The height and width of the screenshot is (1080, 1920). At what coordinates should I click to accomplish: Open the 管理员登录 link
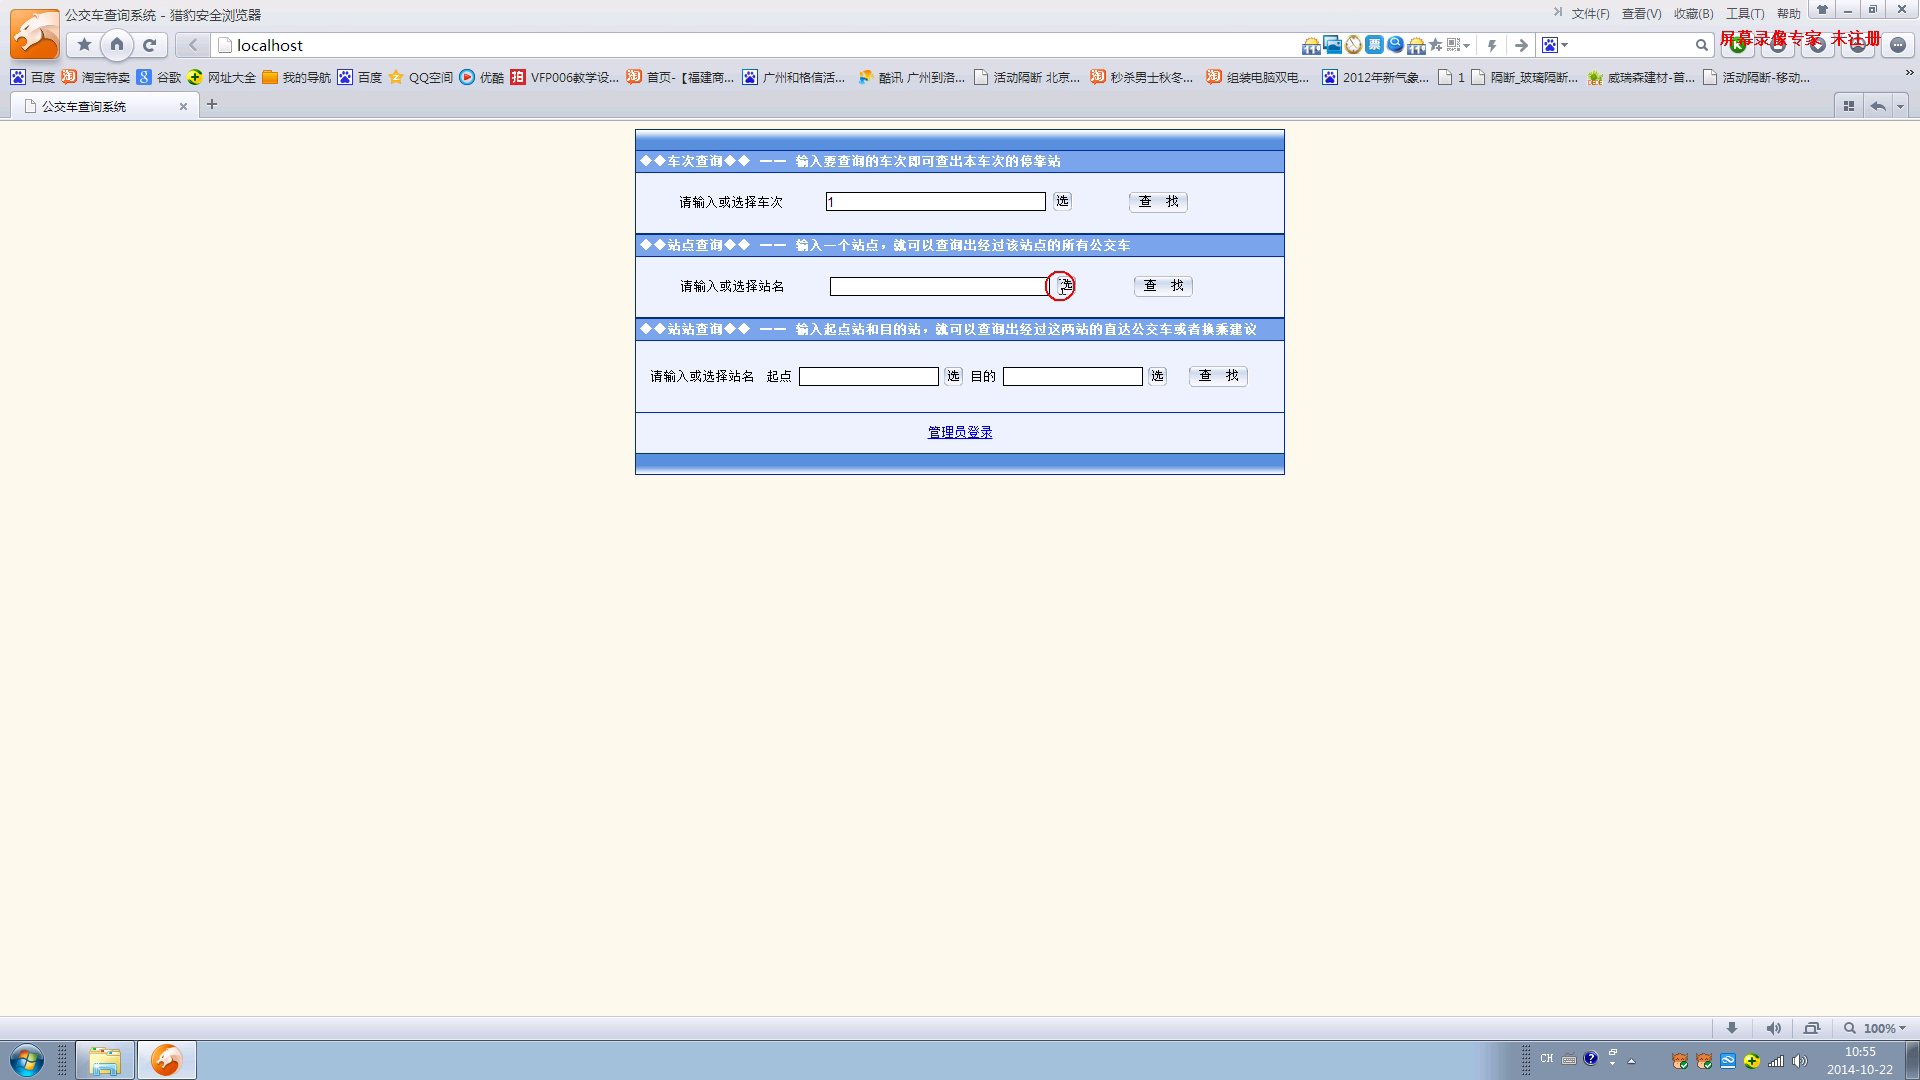click(x=960, y=432)
